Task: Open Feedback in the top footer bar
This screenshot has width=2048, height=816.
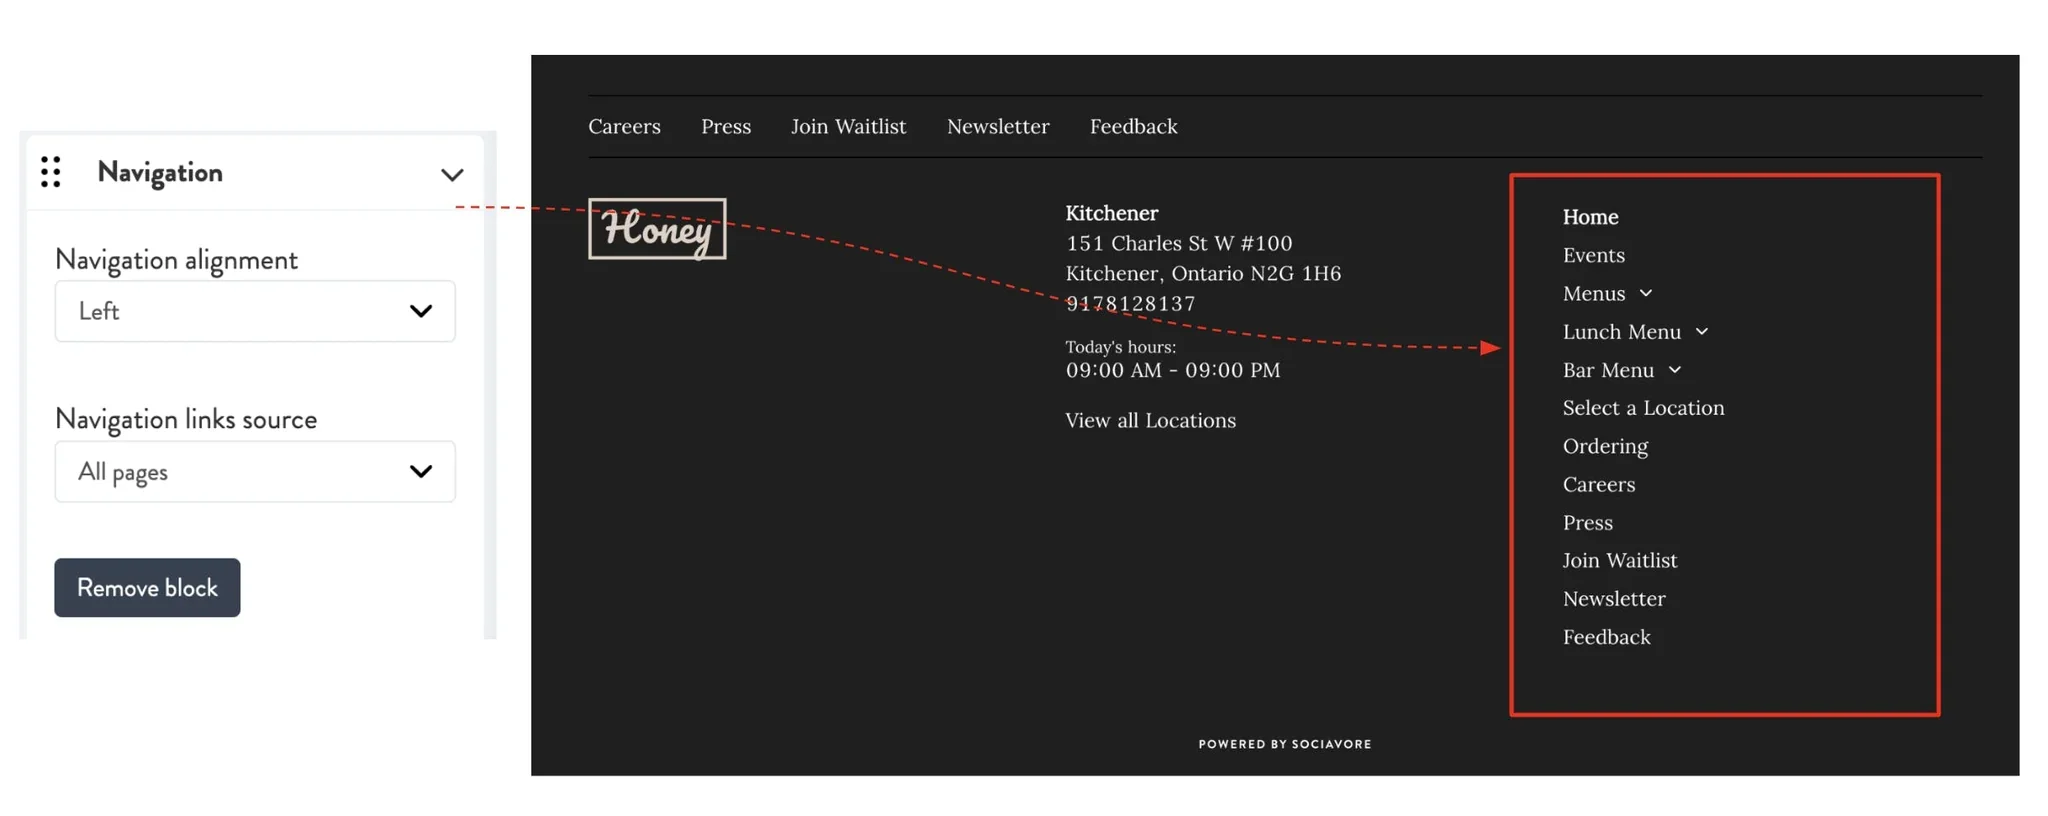Action: (x=1134, y=126)
